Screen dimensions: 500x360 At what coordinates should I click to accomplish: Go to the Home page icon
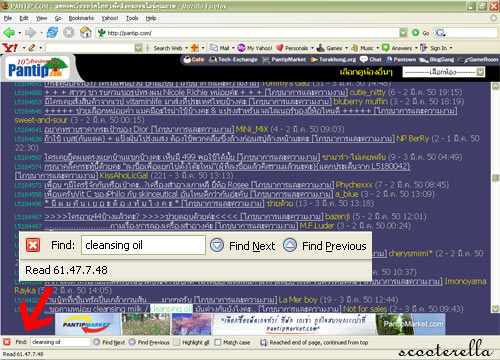(x=85, y=32)
